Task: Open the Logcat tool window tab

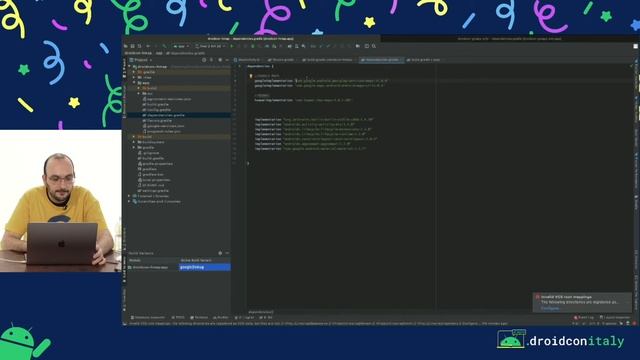Action: pyautogui.click(x=245, y=317)
